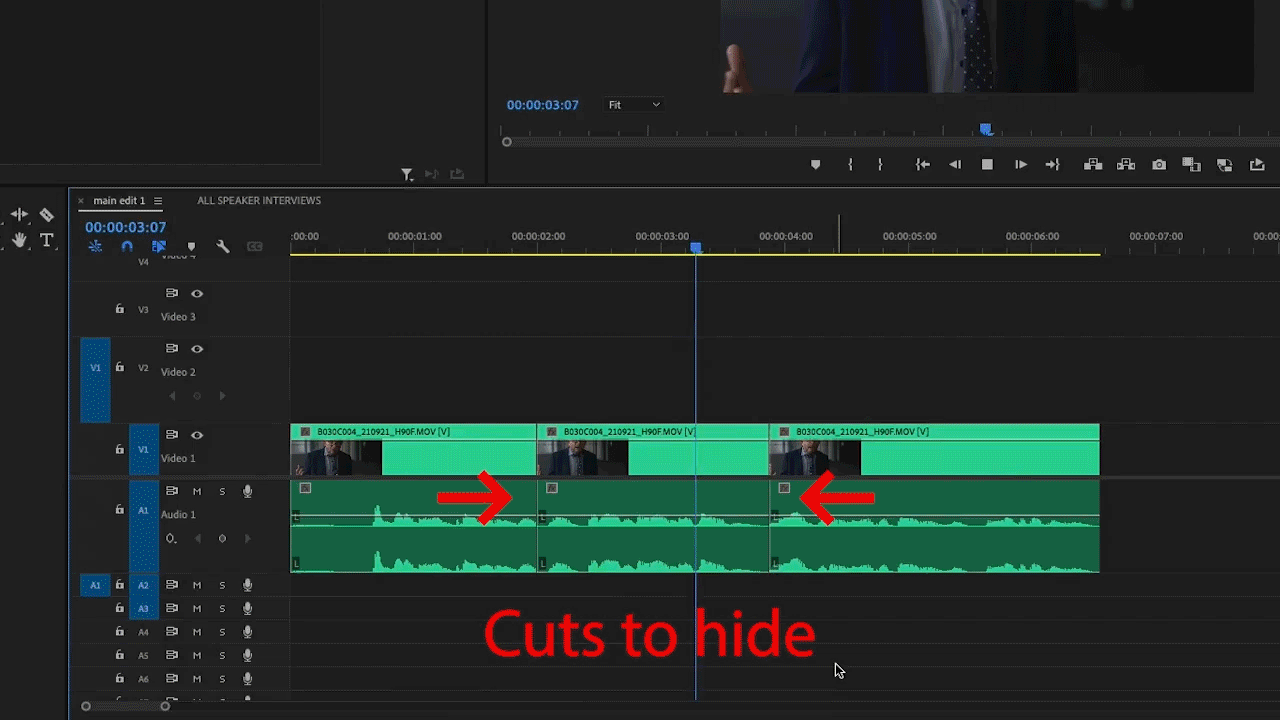
Task: Hide the Video 2 track output
Action: pyautogui.click(x=197, y=349)
